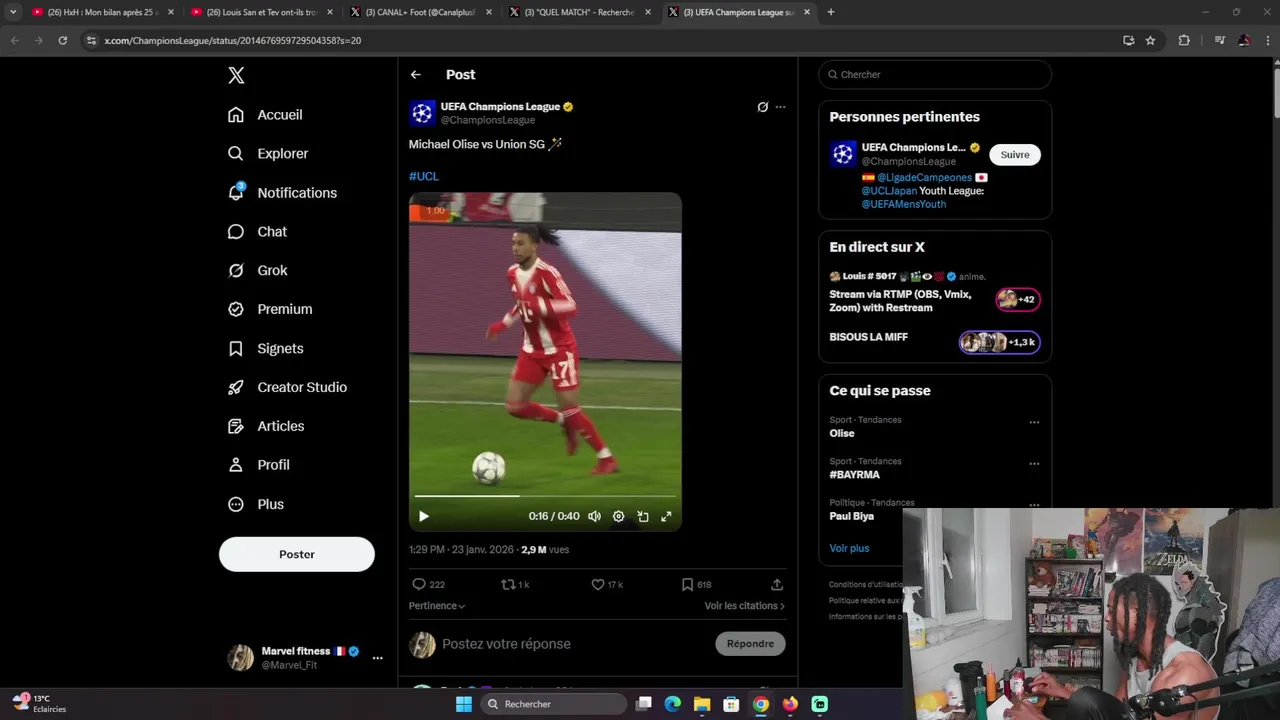Open Microsoft Edge from taskbar
The image size is (1280, 720).
pyautogui.click(x=673, y=704)
